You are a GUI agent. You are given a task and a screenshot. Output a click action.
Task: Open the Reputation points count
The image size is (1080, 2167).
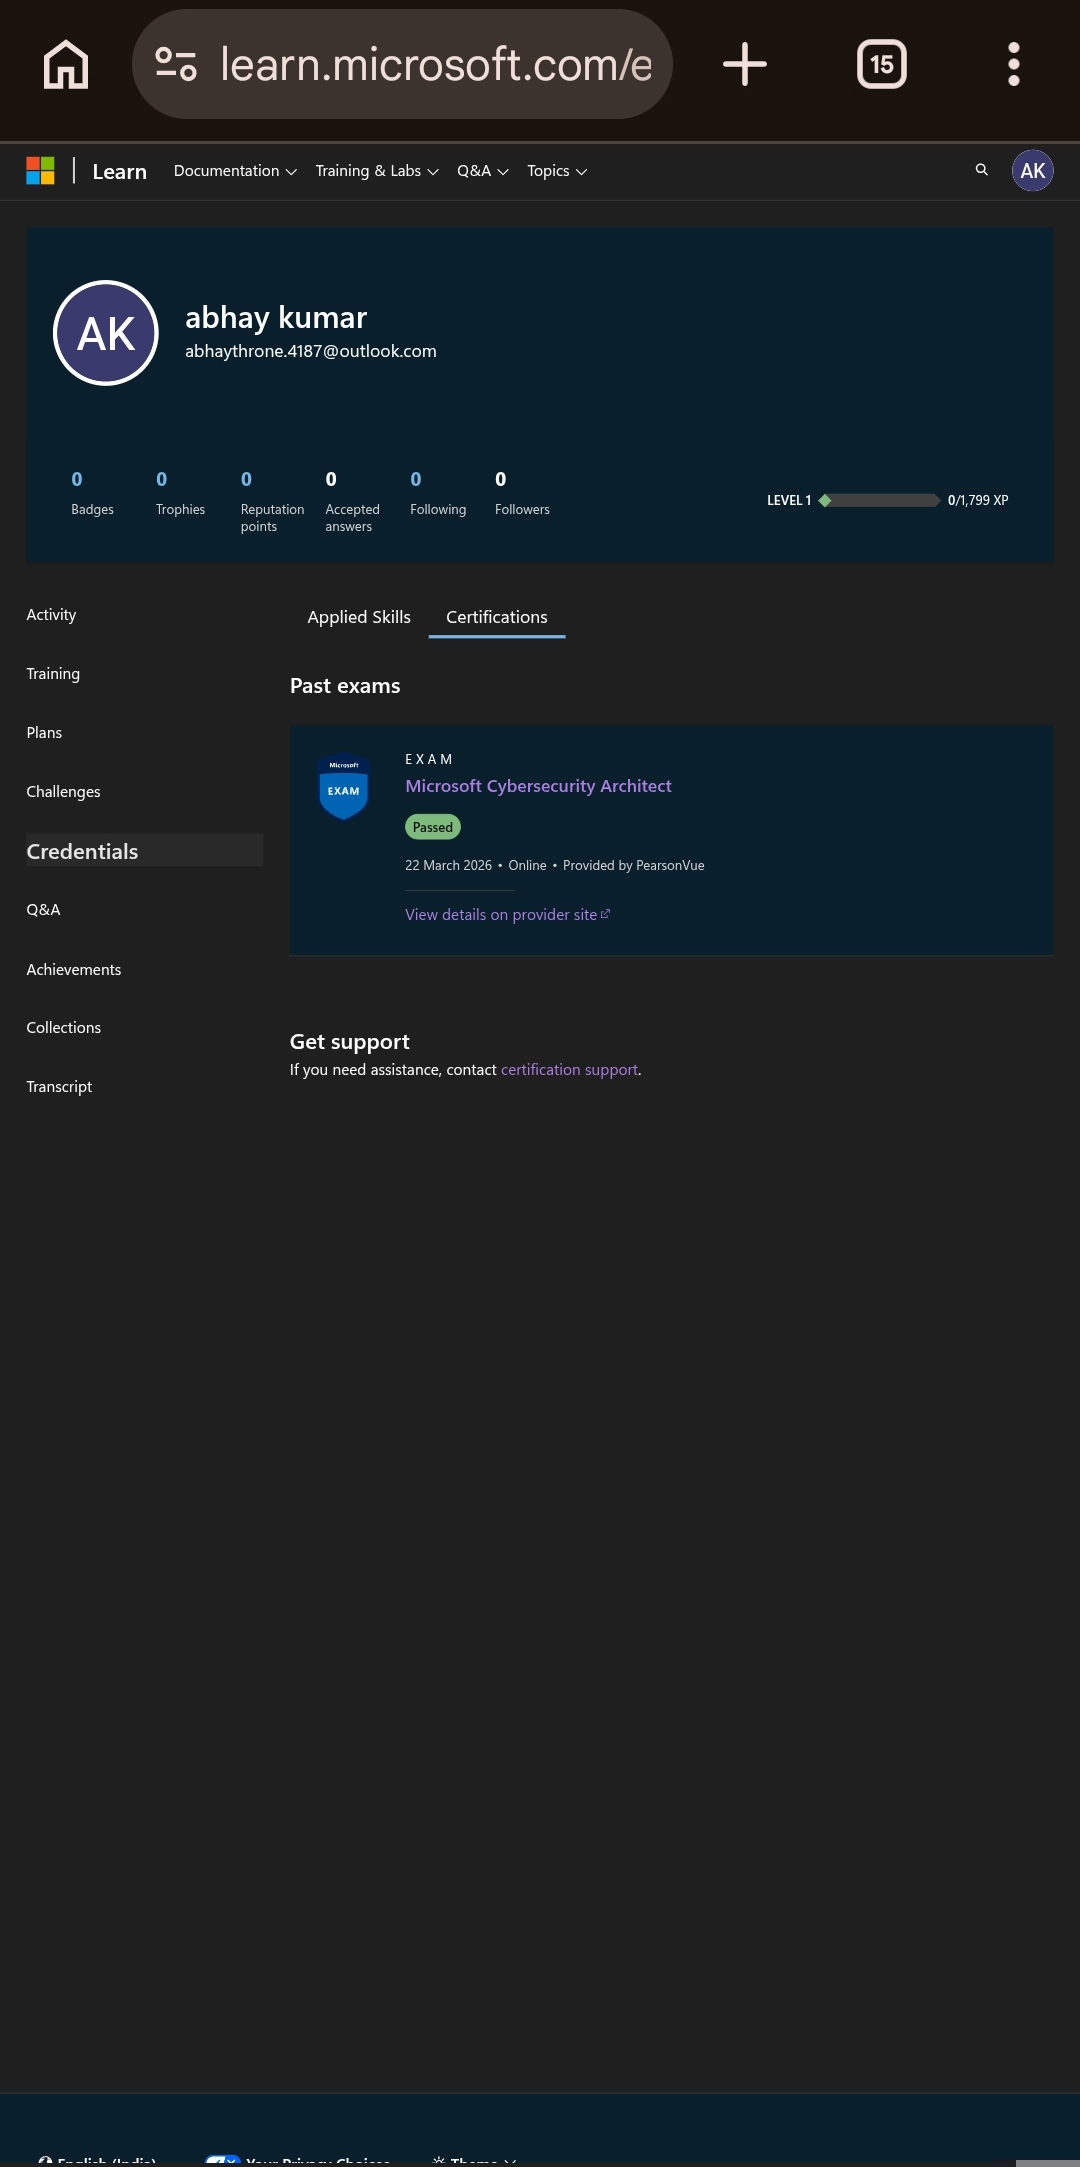tap(272, 501)
